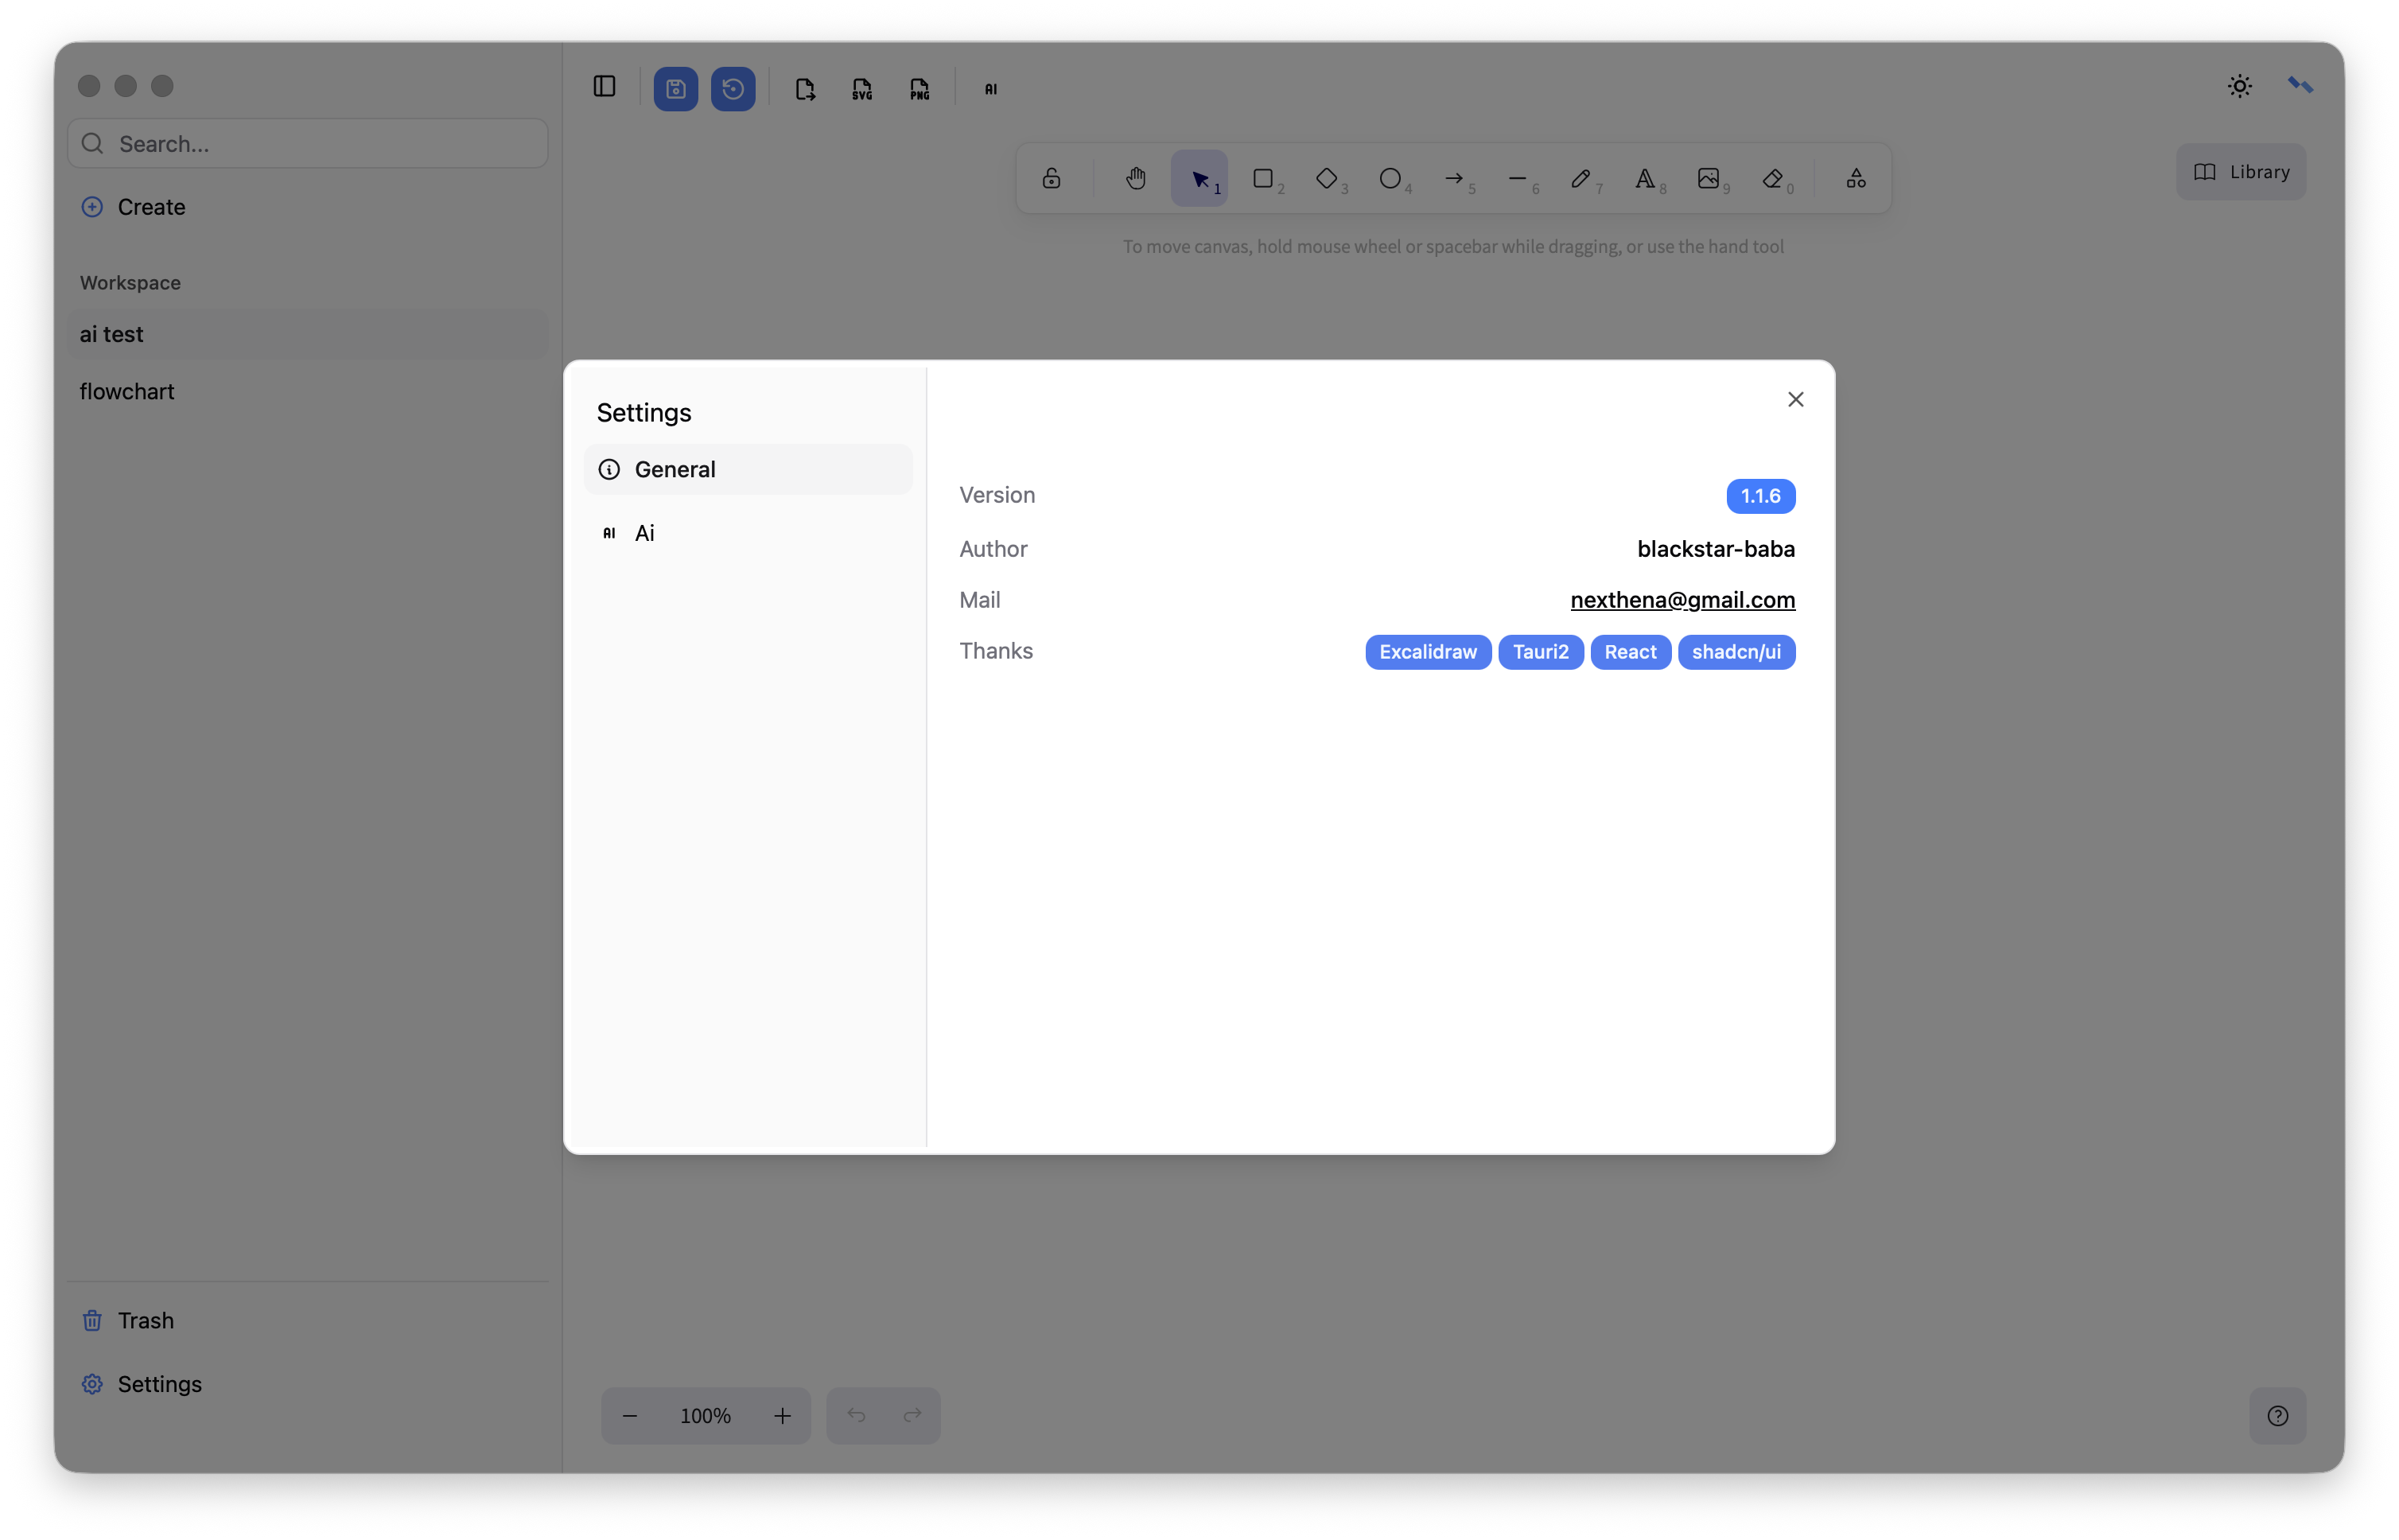The image size is (2399, 1540).
Task: Toggle the sidebar panel icon
Action: coord(604,87)
